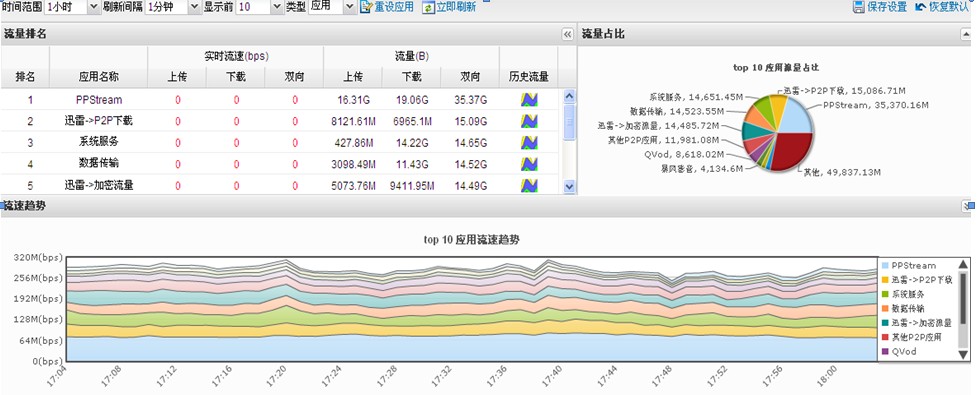The image size is (979, 395).
Task: Sort by 应用名称 column header
Action: pyautogui.click(x=99, y=77)
